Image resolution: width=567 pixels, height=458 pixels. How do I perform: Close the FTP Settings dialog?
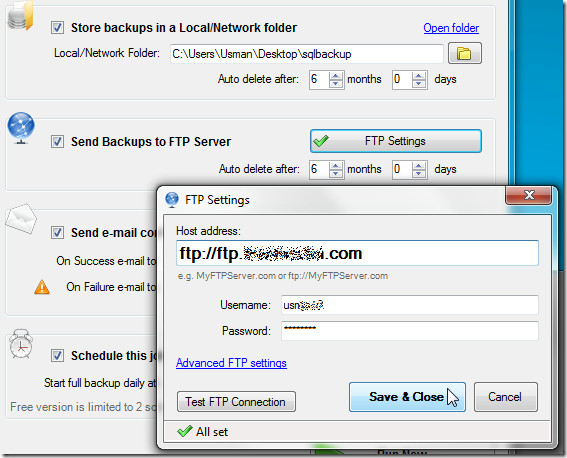tap(528, 196)
